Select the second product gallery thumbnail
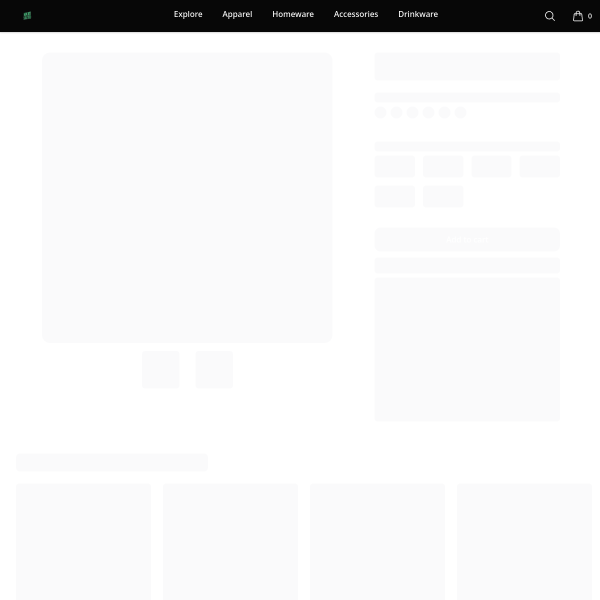600x600 pixels. tap(214, 369)
